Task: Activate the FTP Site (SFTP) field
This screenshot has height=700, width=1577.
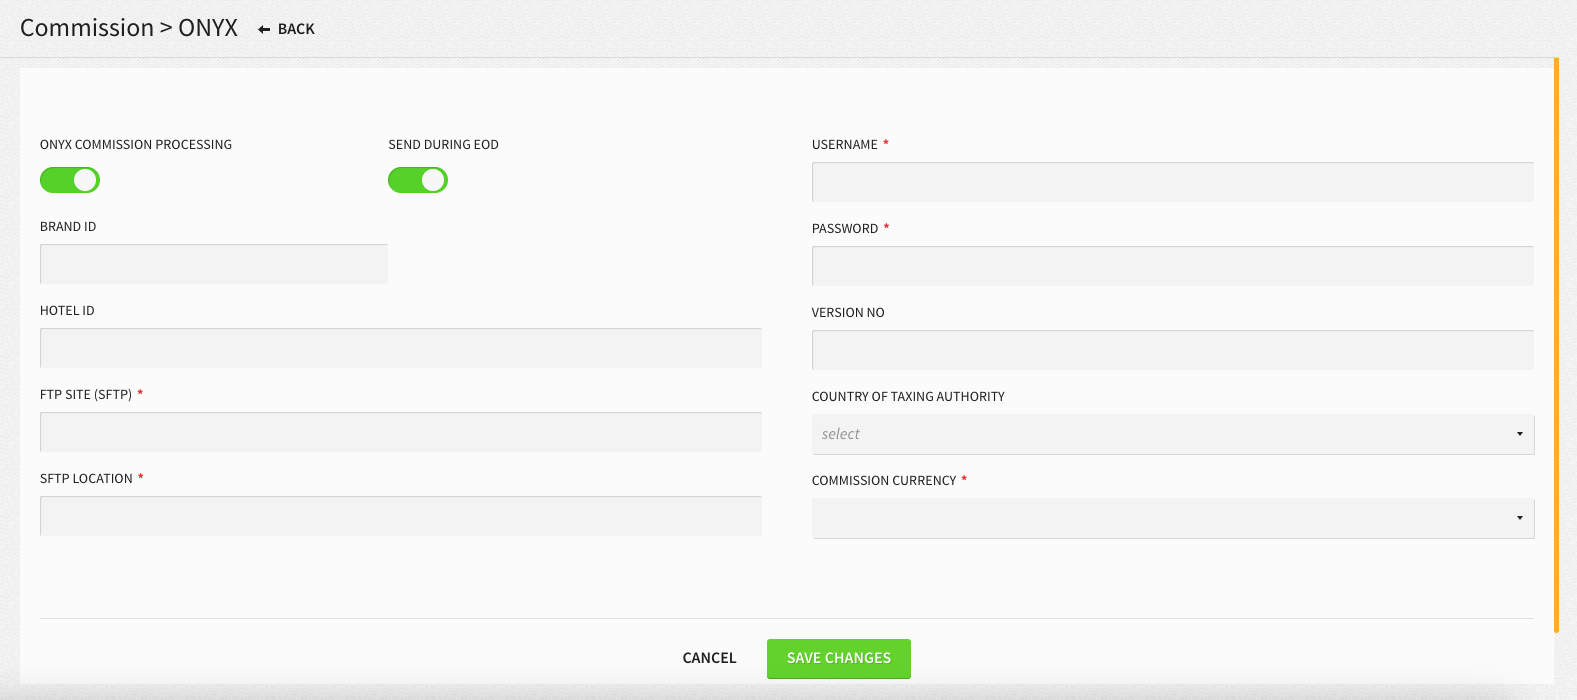Action: click(401, 432)
